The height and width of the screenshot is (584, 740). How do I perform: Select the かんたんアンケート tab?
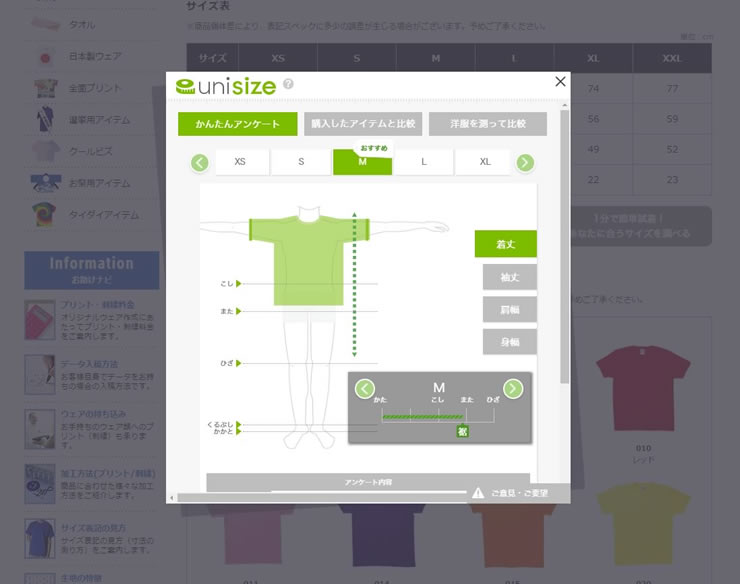pos(237,124)
